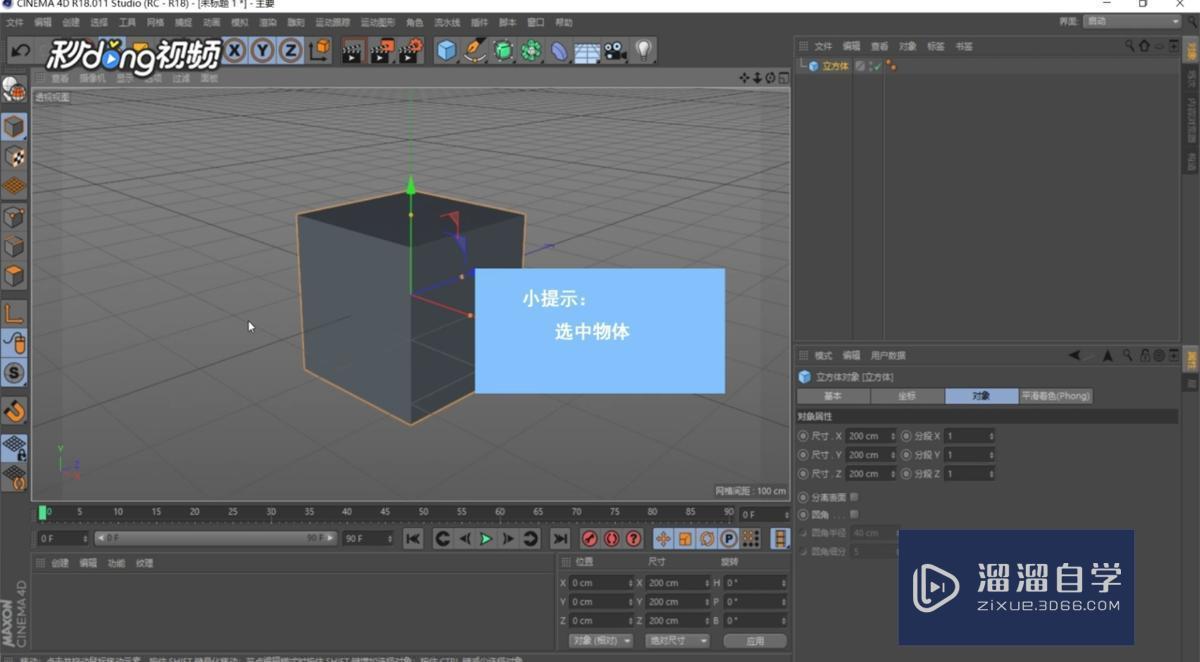This screenshot has height=662, width=1200.
Task: Open the render settings gear icon
Action: [408, 50]
